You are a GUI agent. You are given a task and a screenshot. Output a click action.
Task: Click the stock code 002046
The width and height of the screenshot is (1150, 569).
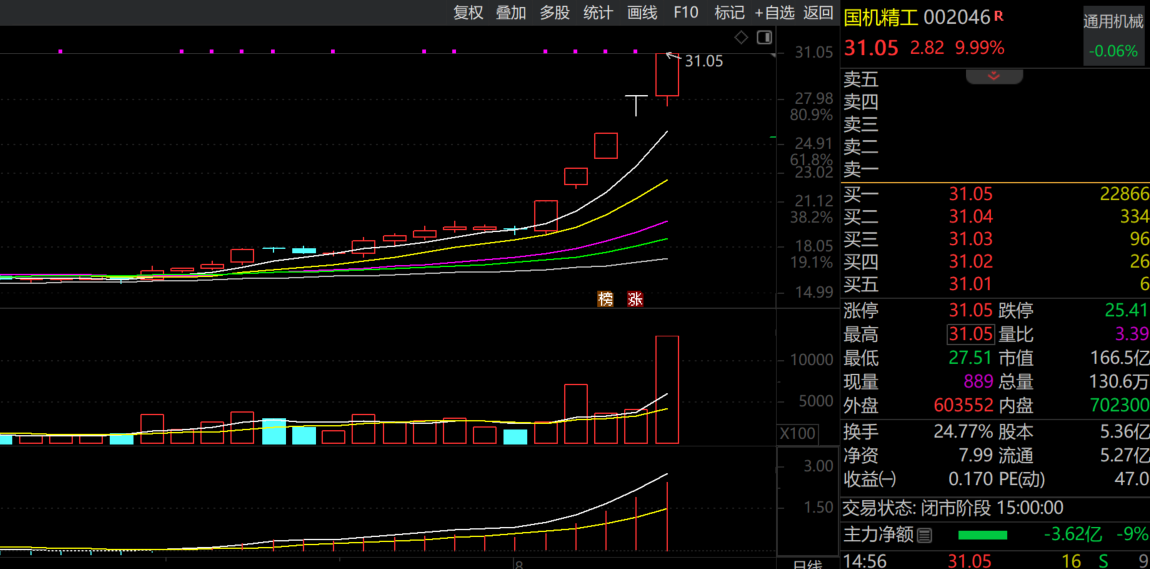point(956,16)
